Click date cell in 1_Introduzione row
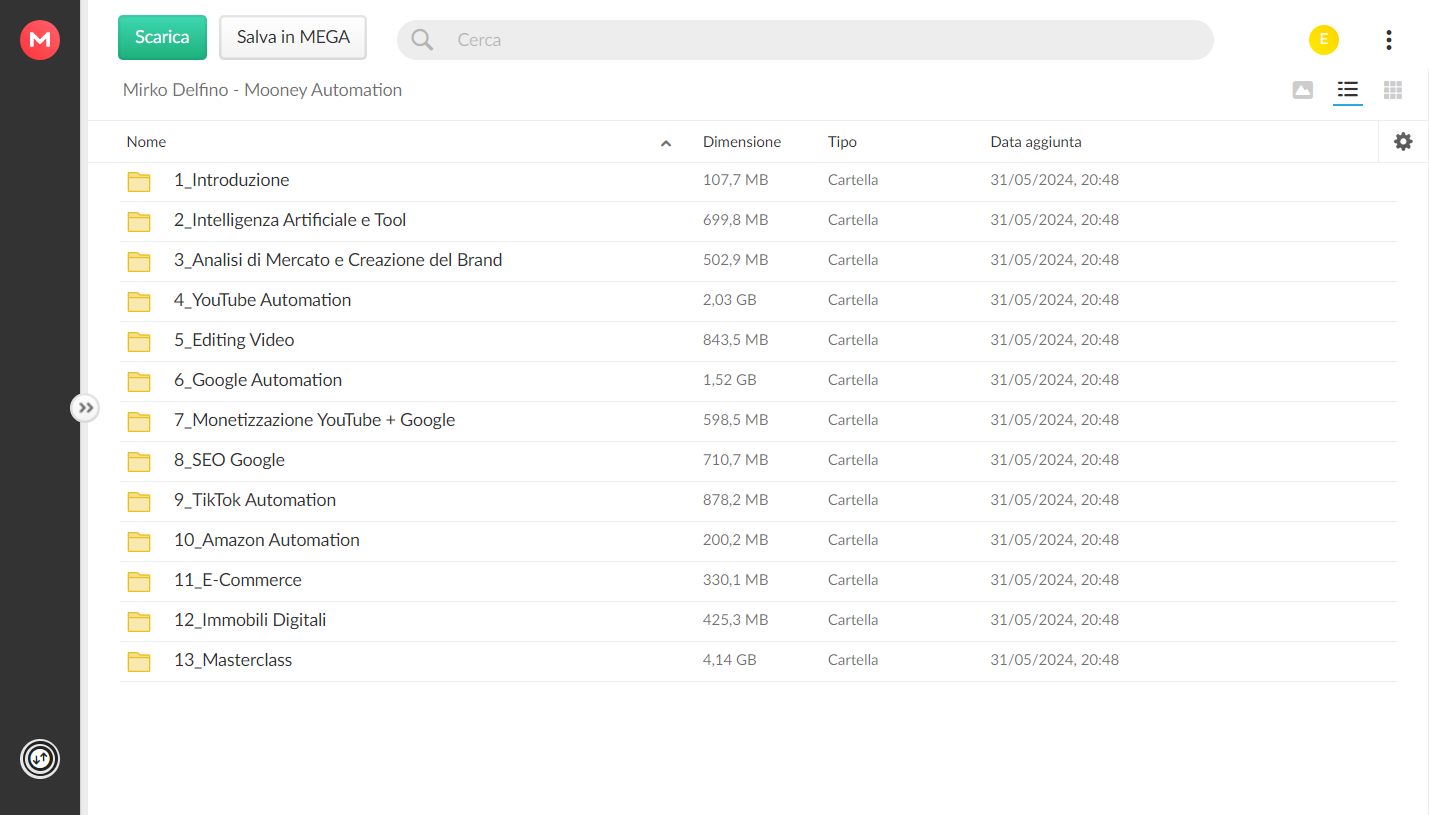 click(1054, 180)
